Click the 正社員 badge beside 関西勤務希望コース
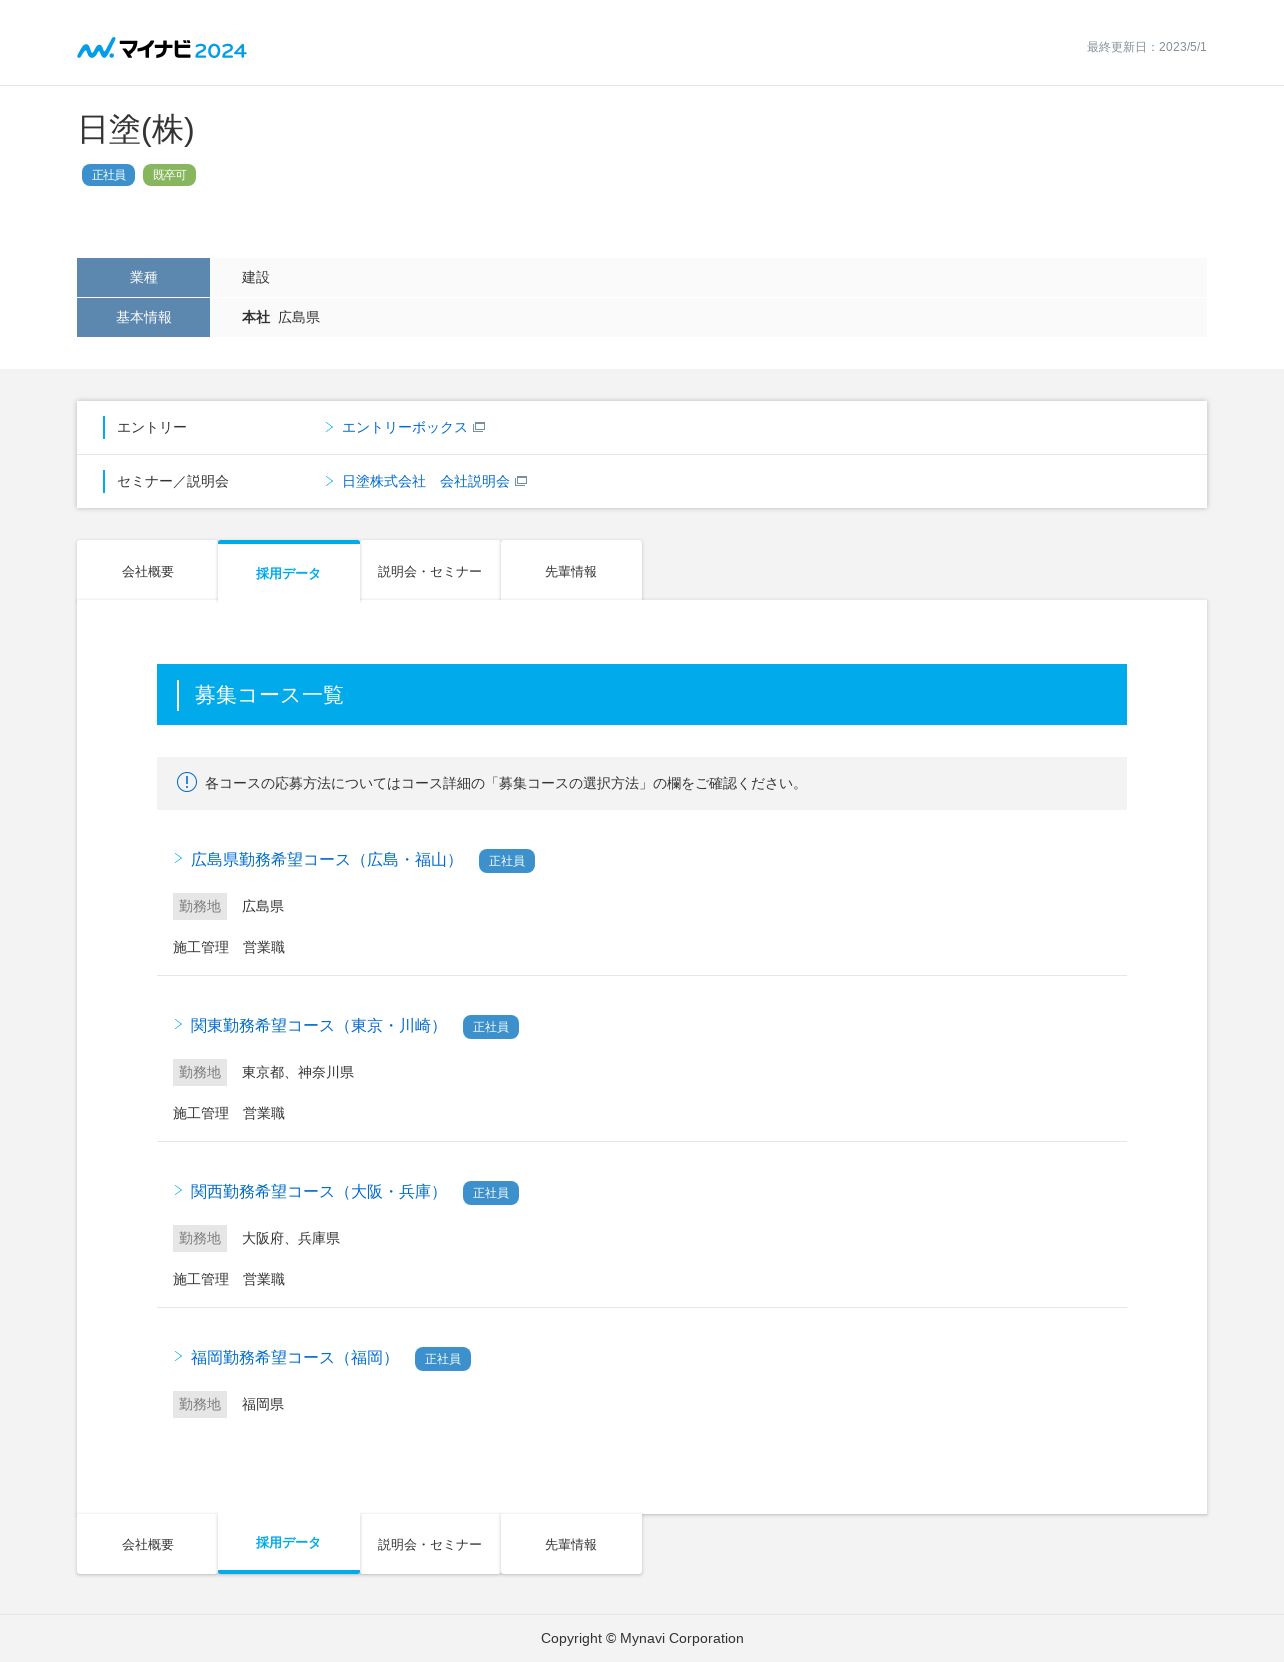The height and width of the screenshot is (1662, 1284). click(x=491, y=1193)
